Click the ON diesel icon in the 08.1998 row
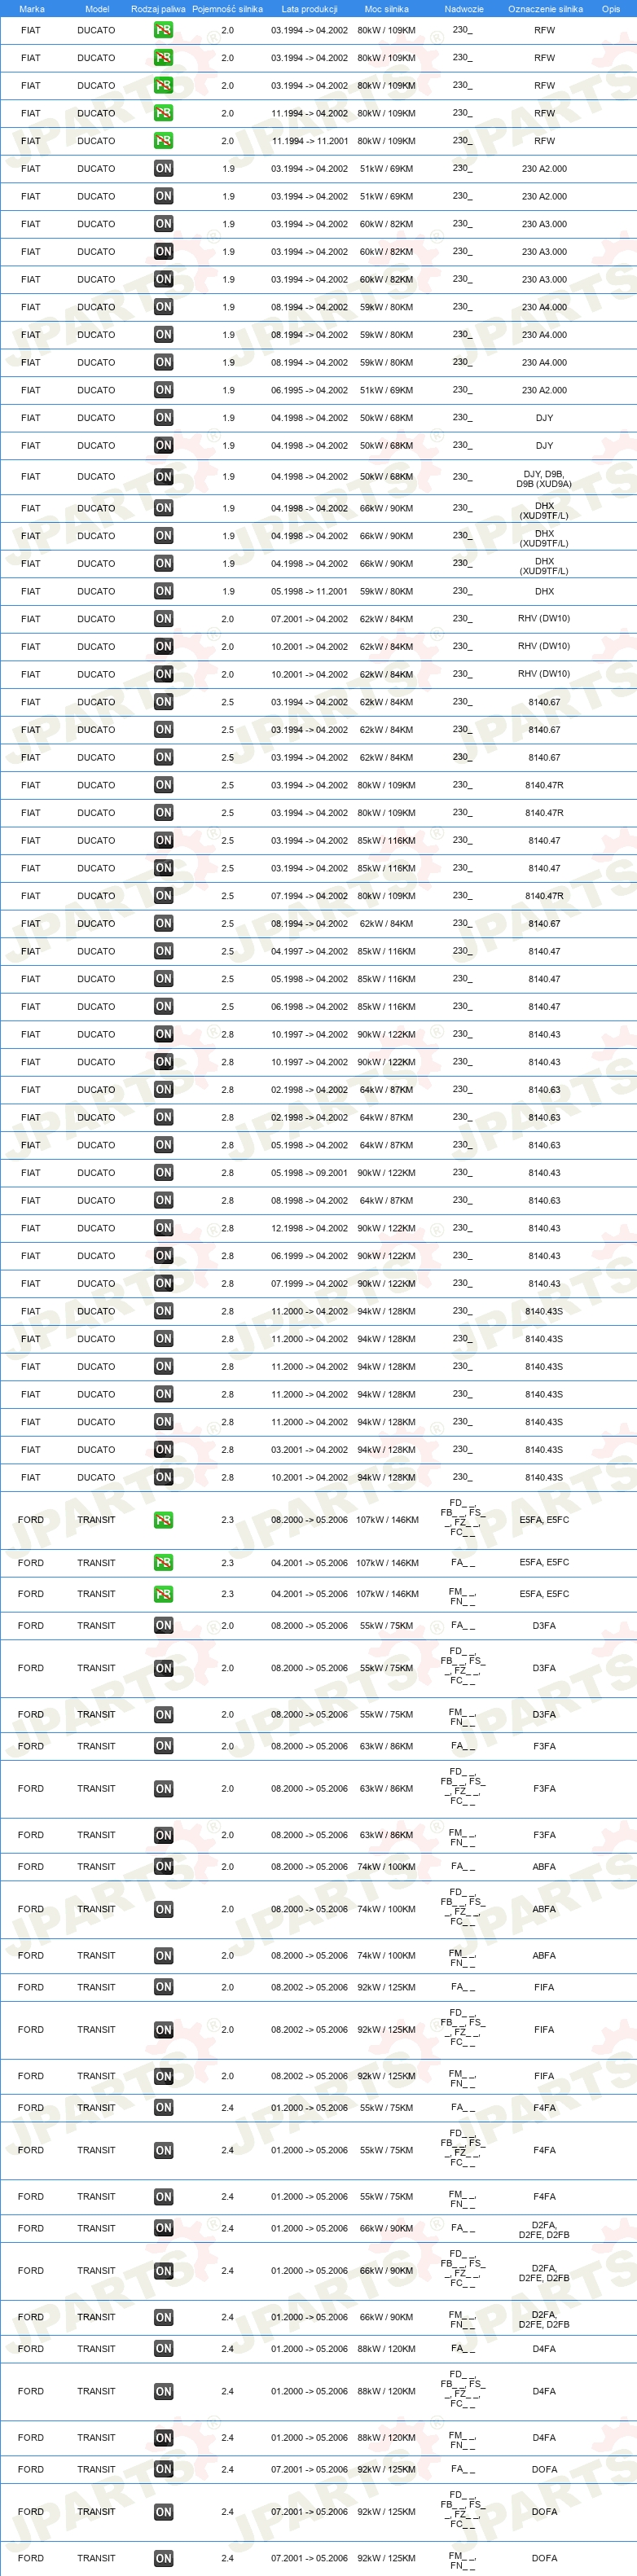Image resolution: width=637 pixels, height=2576 pixels. point(163,1201)
